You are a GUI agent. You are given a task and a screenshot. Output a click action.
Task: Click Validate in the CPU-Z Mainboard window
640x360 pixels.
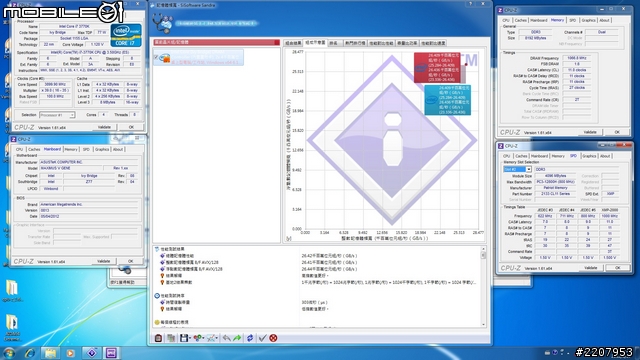tap(104, 261)
